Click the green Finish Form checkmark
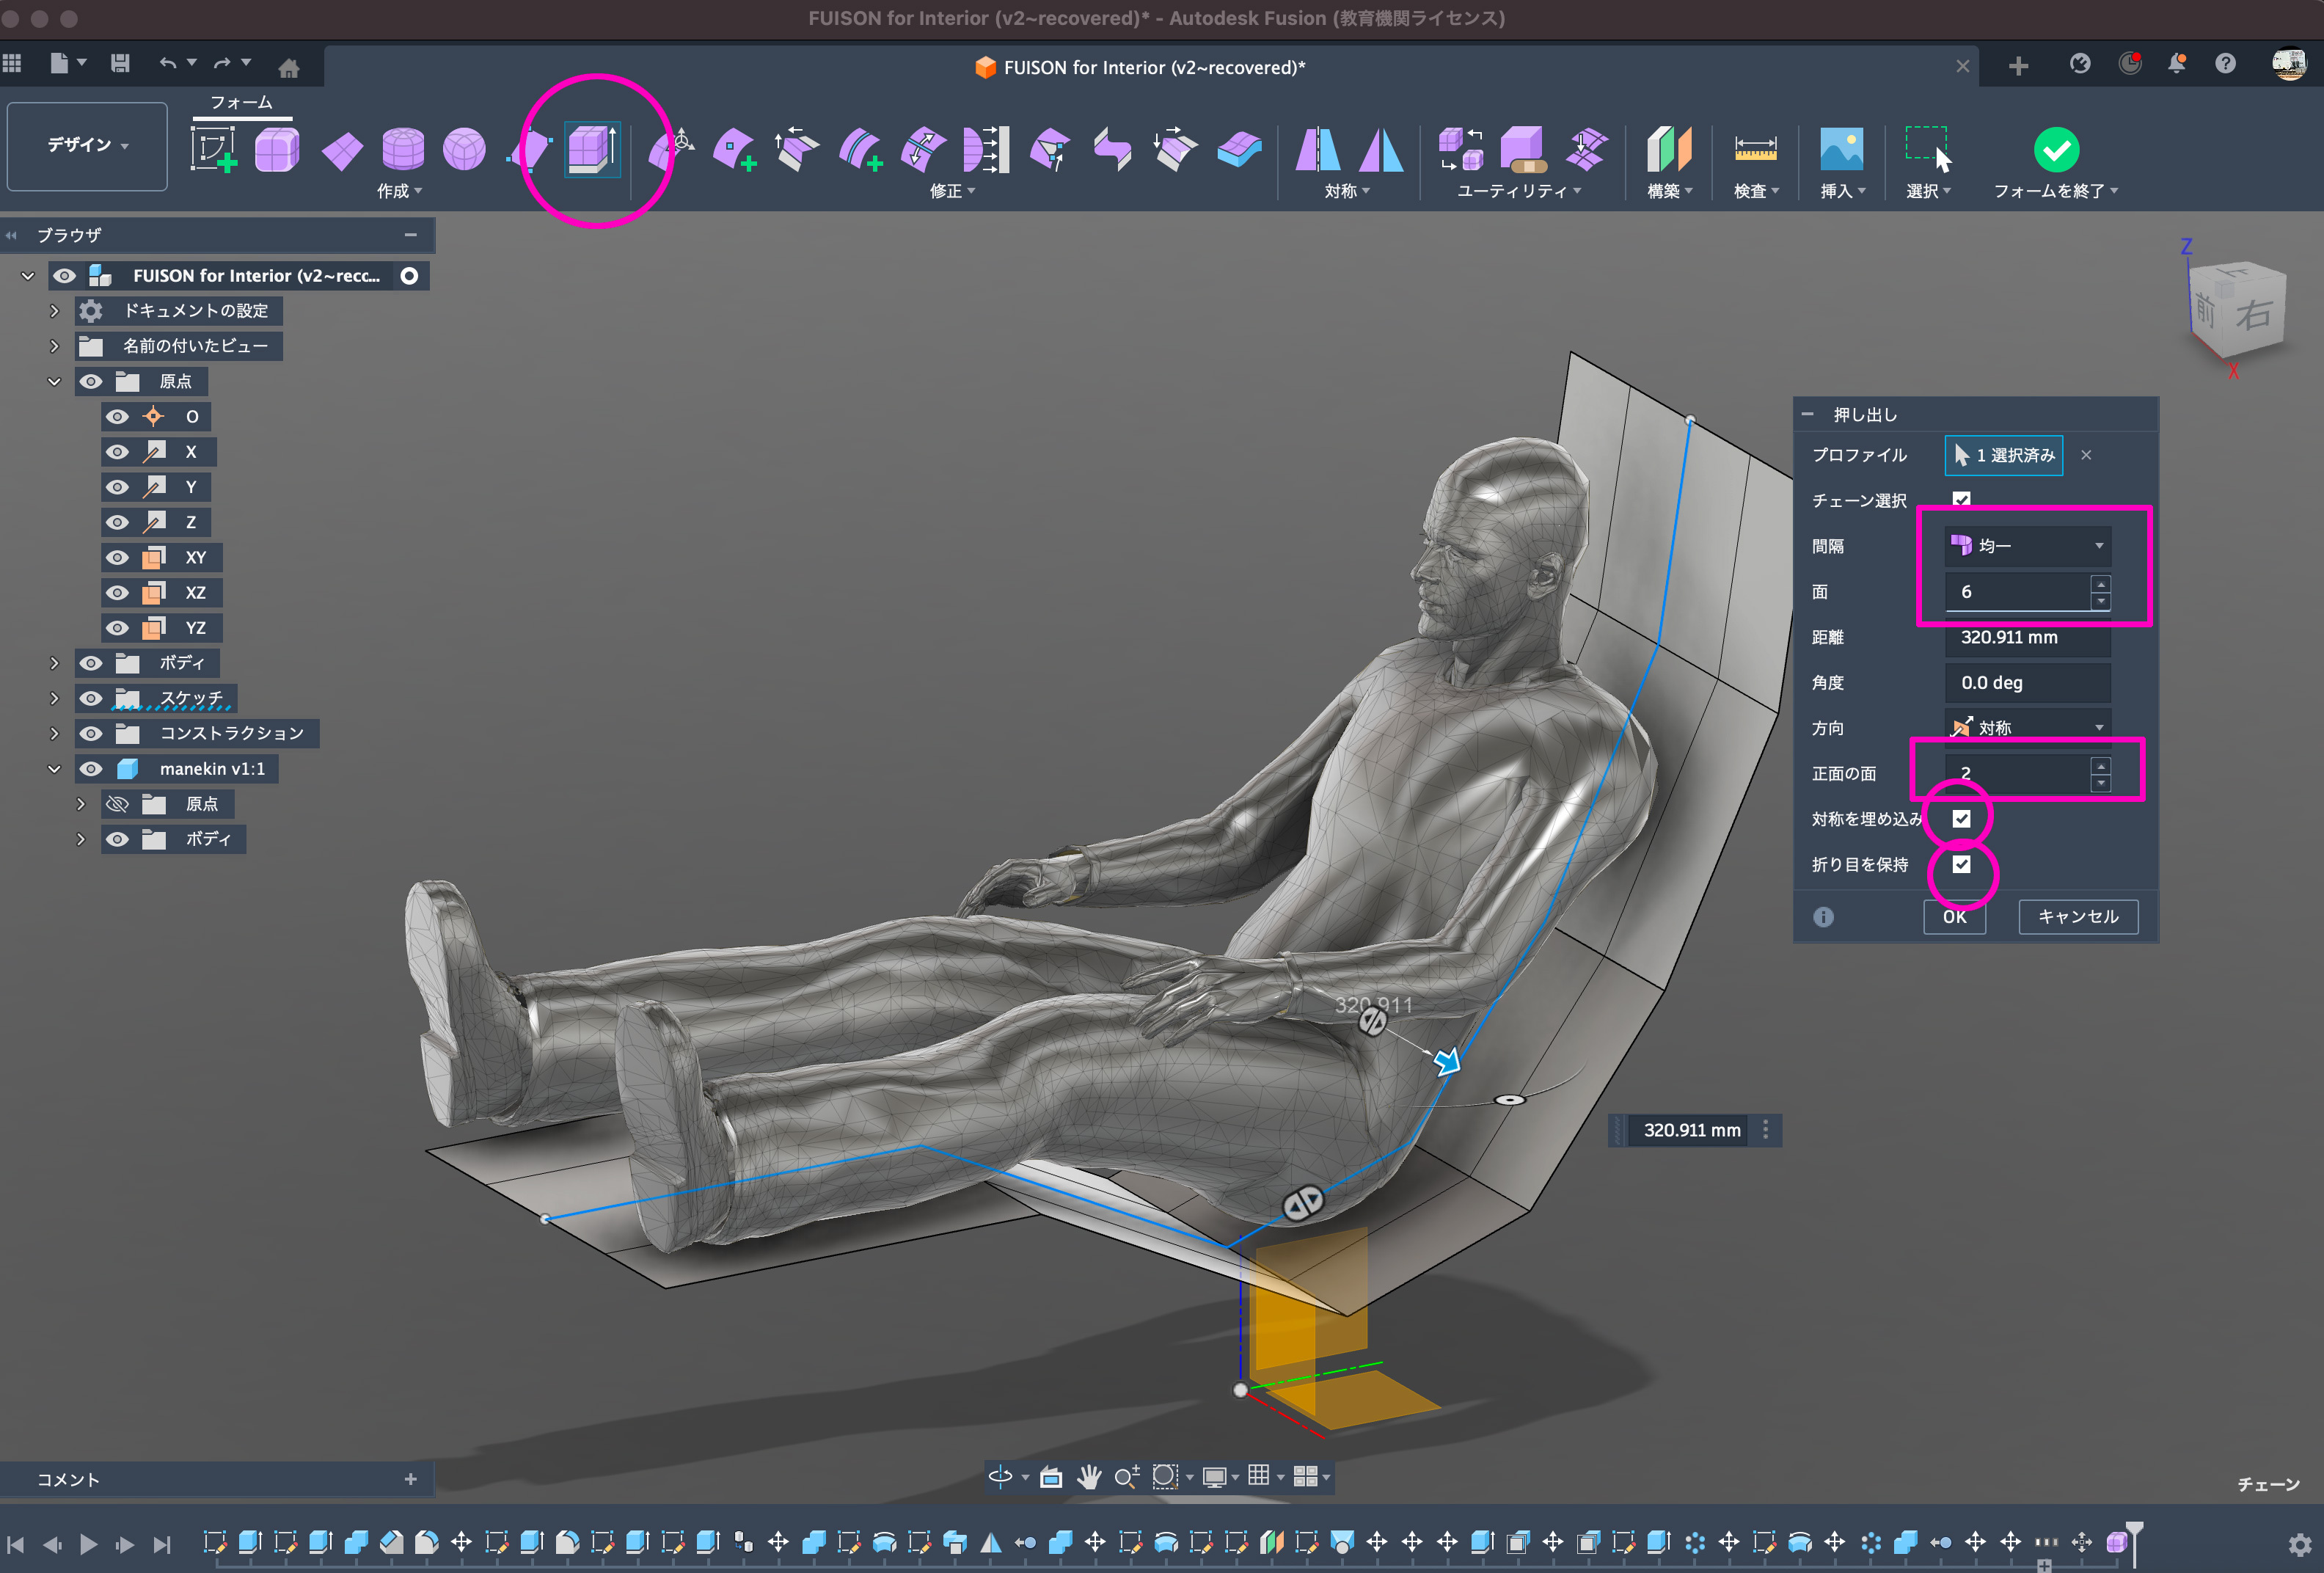This screenshot has height=1573, width=2324. coord(2056,150)
